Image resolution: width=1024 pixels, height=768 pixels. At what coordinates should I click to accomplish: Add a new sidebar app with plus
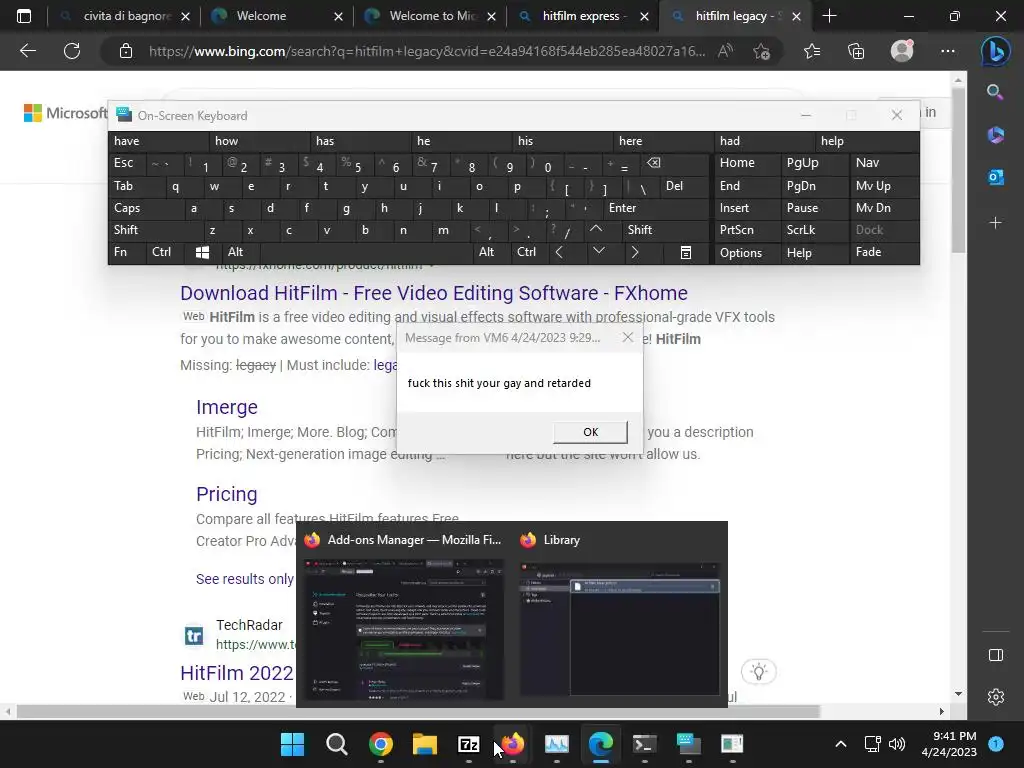(995, 223)
